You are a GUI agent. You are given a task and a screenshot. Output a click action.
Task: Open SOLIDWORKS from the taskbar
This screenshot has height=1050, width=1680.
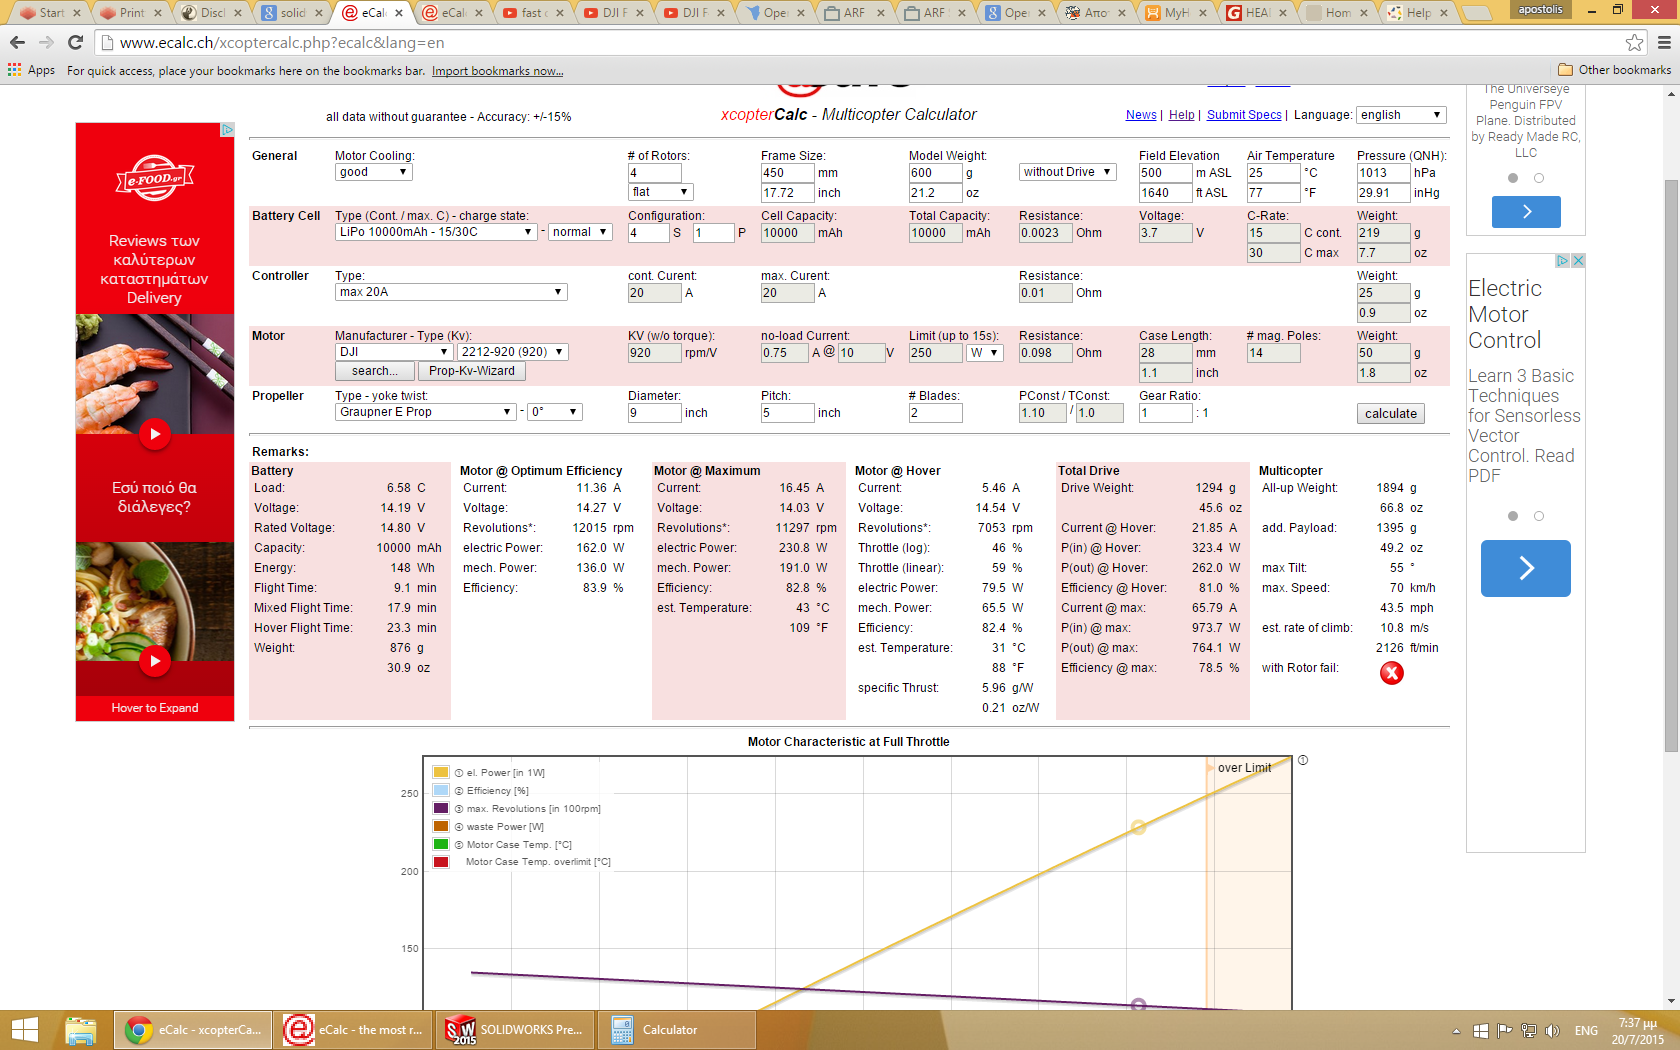[515, 1030]
